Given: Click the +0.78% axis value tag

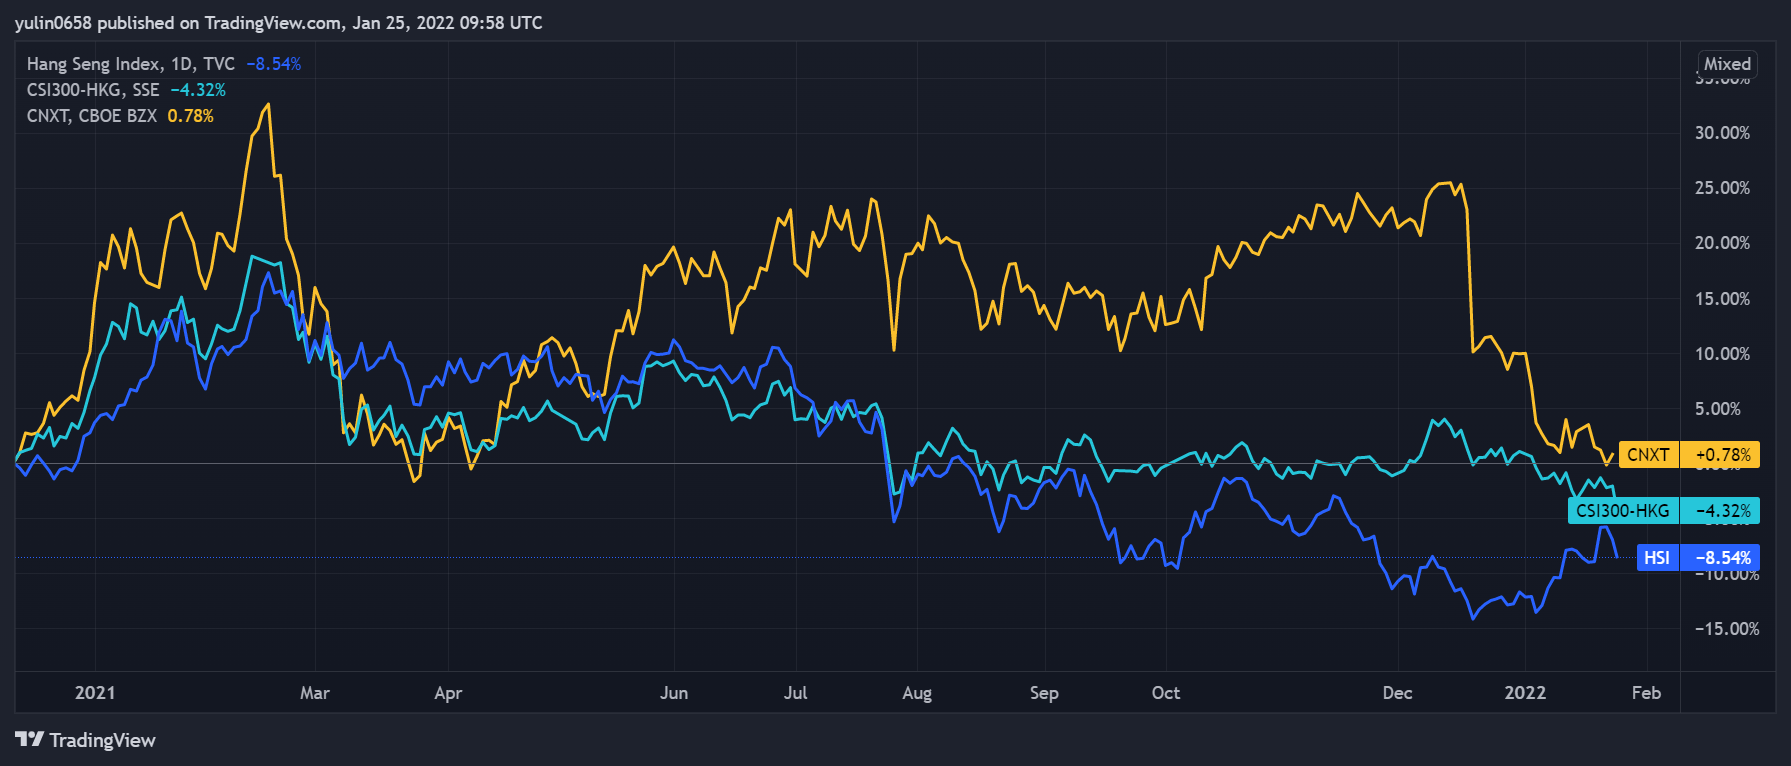Looking at the screenshot, I should tap(1720, 455).
